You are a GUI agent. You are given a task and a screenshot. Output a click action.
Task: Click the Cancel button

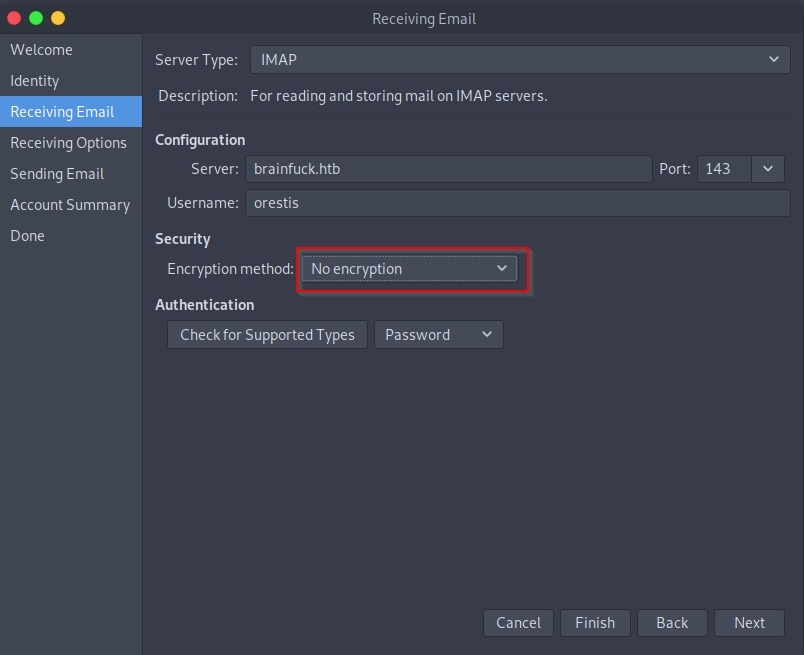518,622
